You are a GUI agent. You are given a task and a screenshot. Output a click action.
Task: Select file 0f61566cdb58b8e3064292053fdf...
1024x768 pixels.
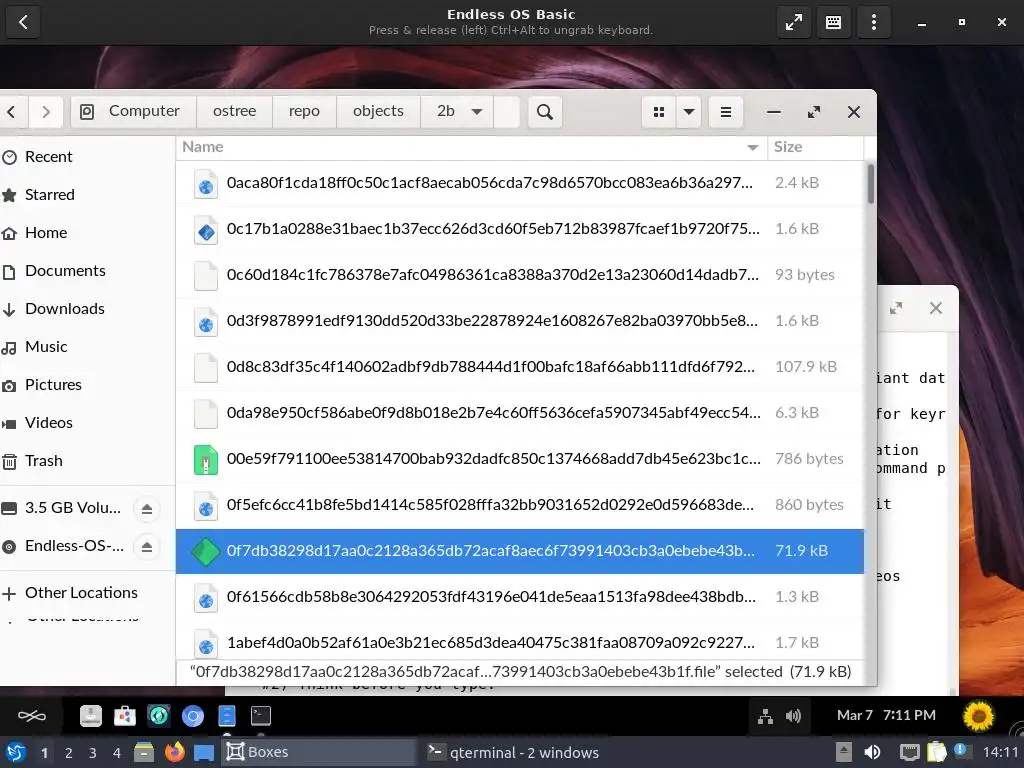(x=520, y=597)
